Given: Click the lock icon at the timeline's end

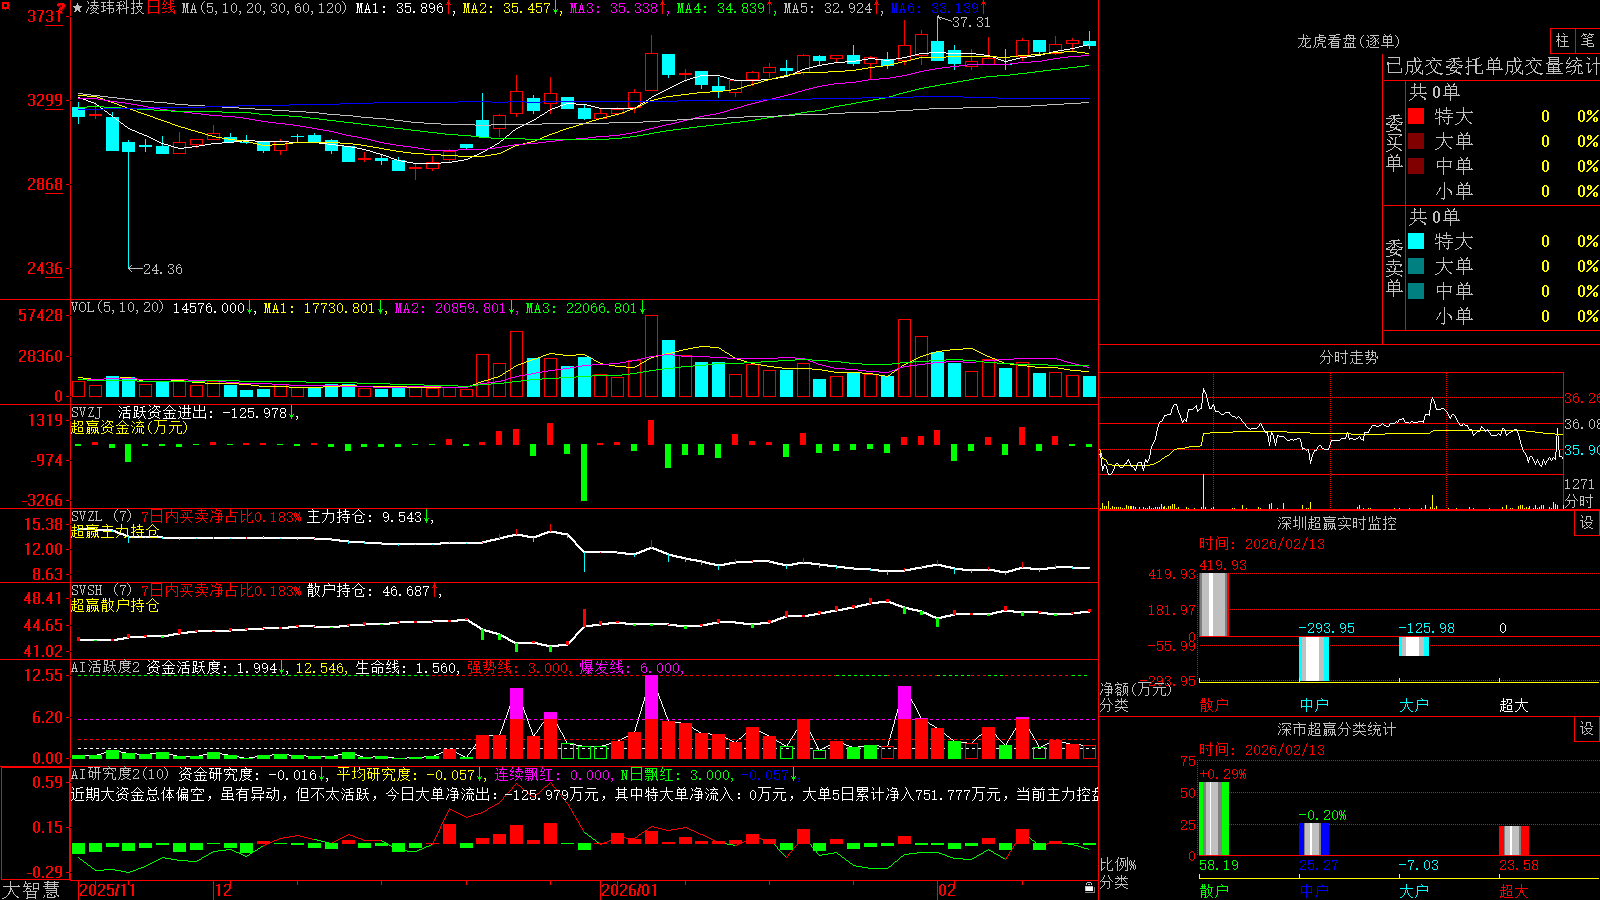Looking at the screenshot, I should (1089, 887).
